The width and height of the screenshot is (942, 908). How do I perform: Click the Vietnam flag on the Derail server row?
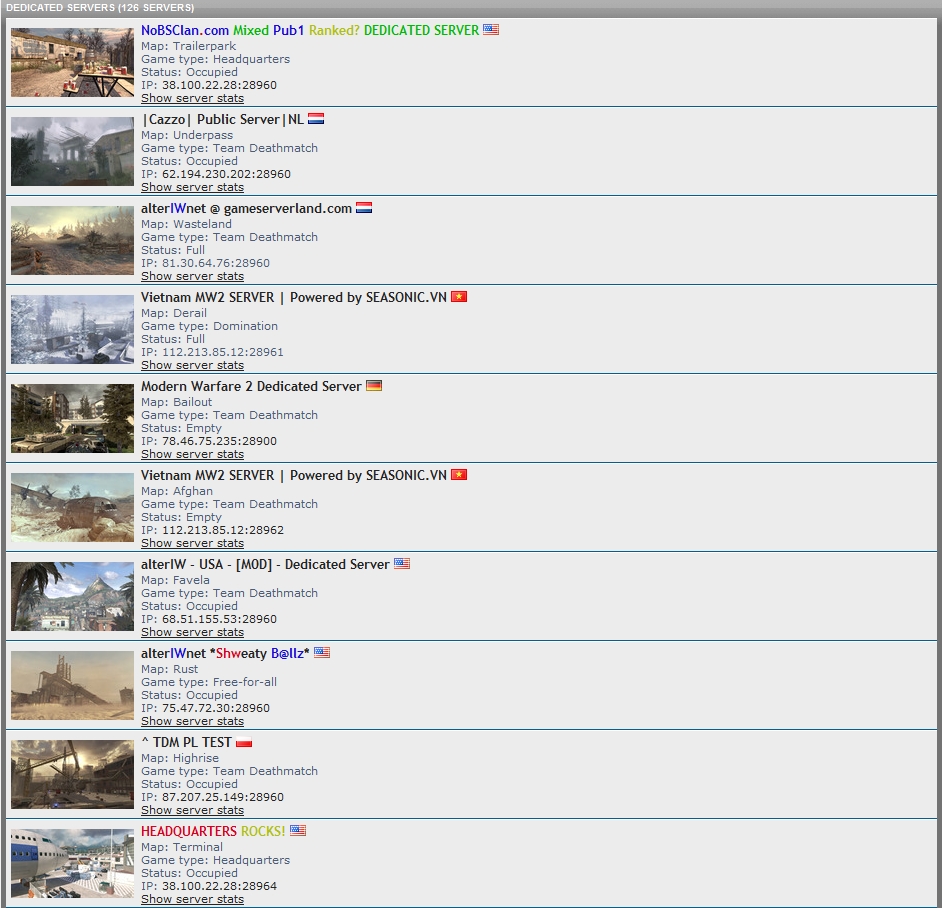tap(459, 297)
